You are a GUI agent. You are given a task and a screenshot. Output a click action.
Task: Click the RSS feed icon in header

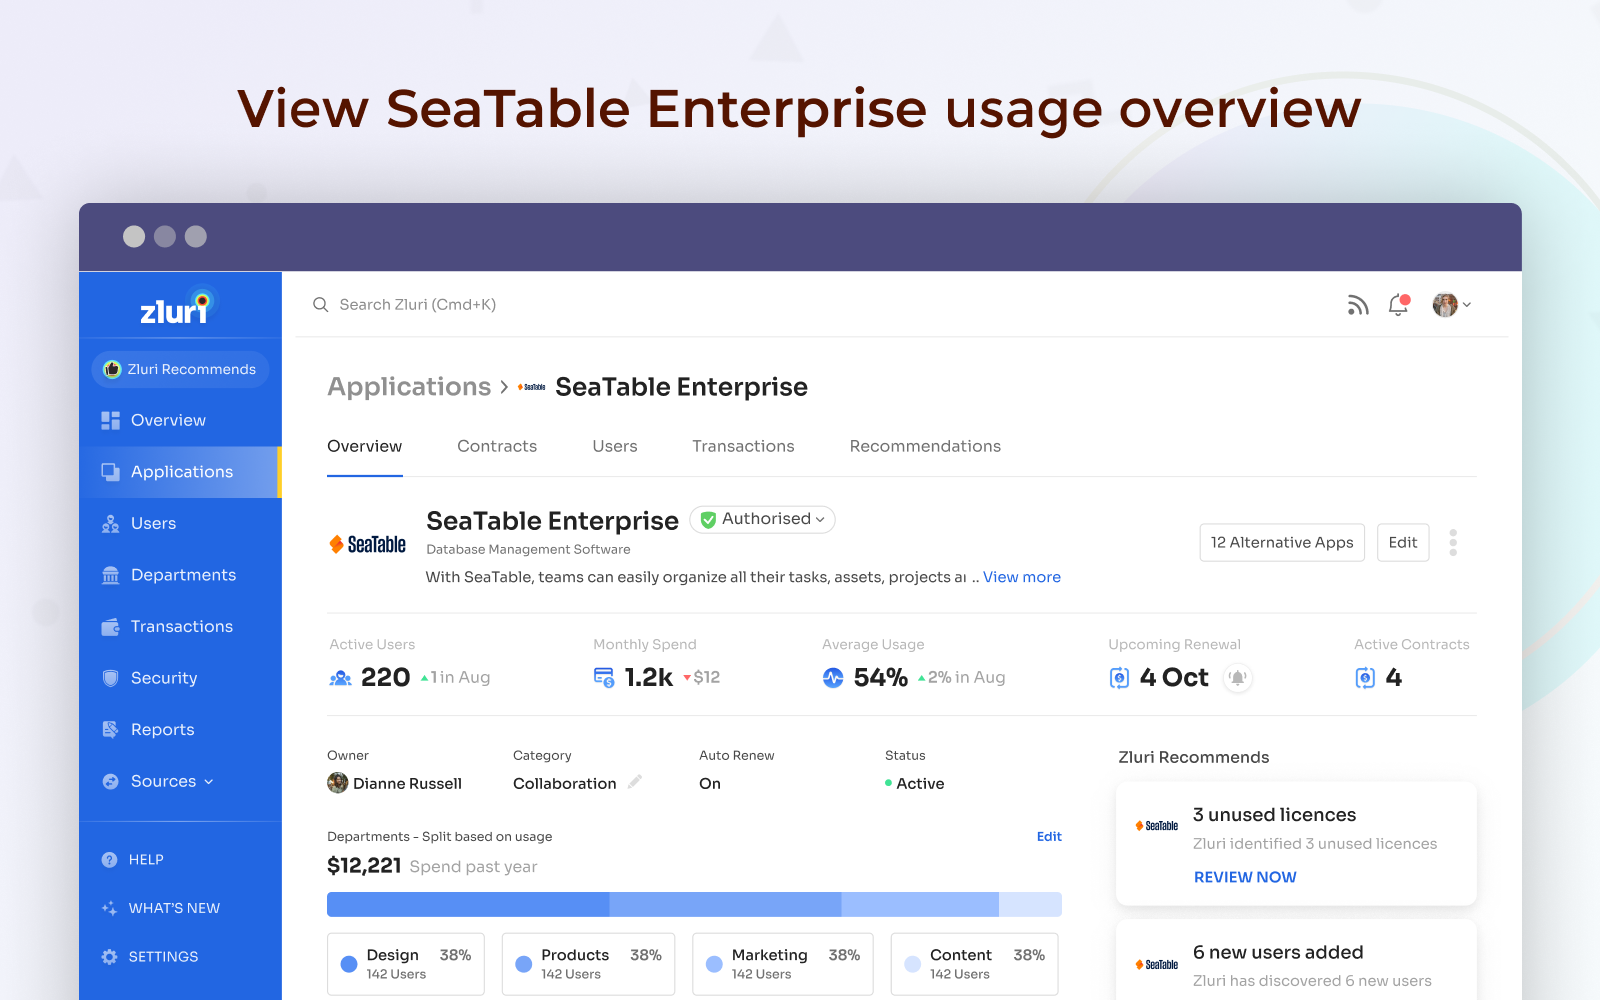click(x=1357, y=305)
